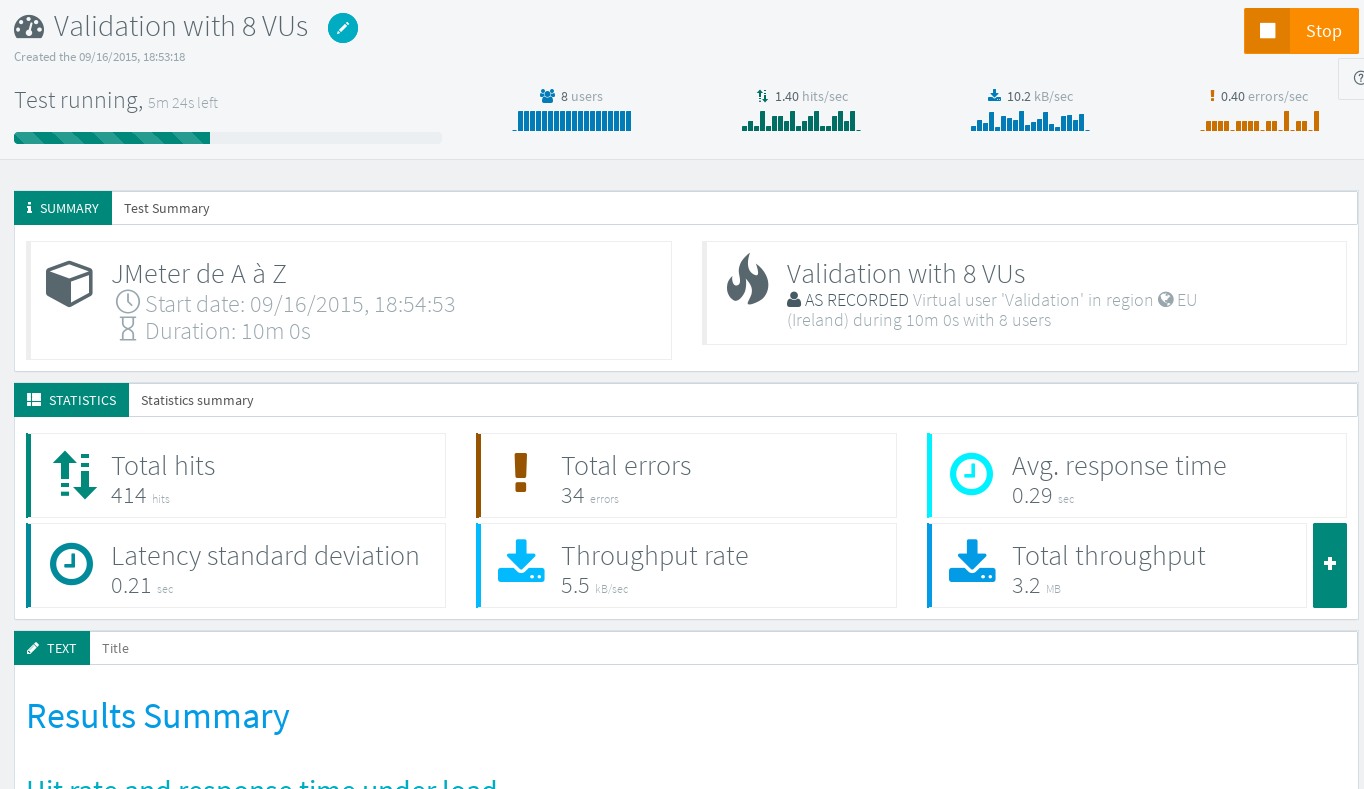Click the Latency standard deviation clock icon

(72, 565)
